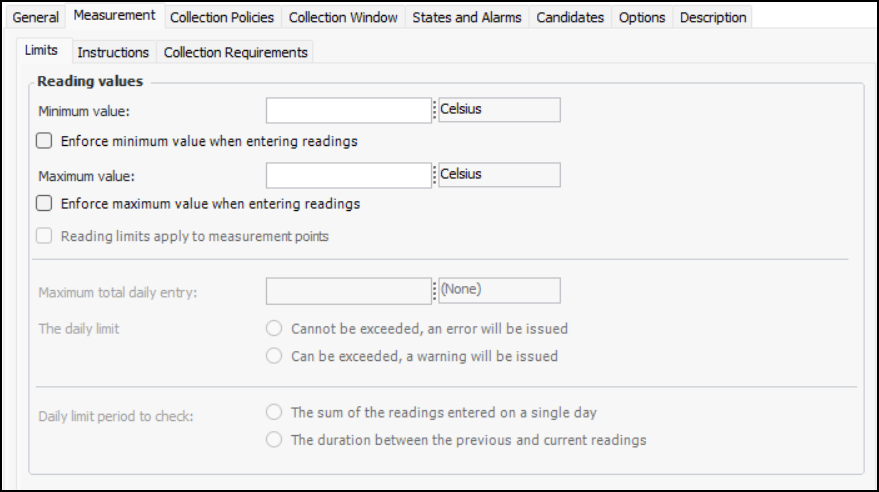Select the Candidates tab

(x=570, y=17)
